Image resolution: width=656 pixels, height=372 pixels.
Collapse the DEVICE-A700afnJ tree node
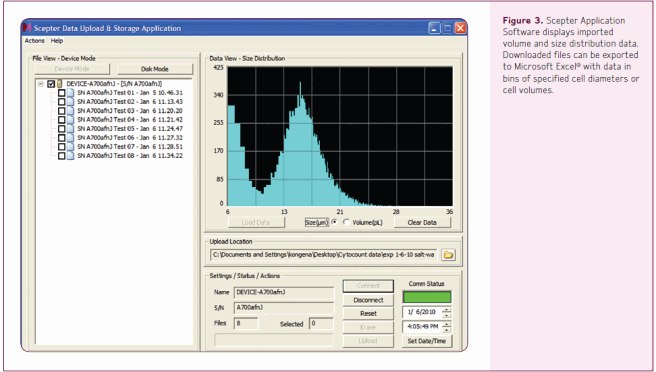click(41, 84)
